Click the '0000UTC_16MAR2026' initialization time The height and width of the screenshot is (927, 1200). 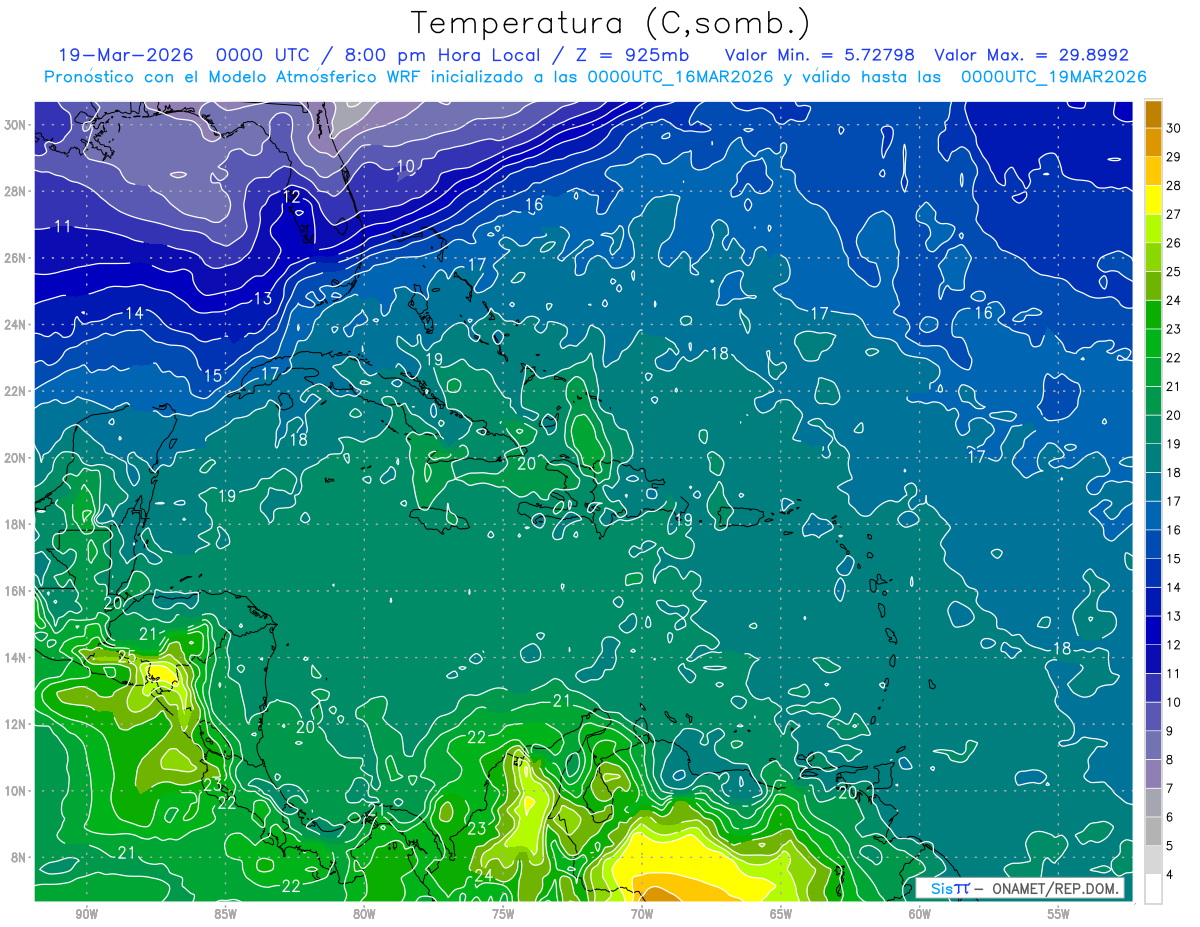(x=680, y=77)
